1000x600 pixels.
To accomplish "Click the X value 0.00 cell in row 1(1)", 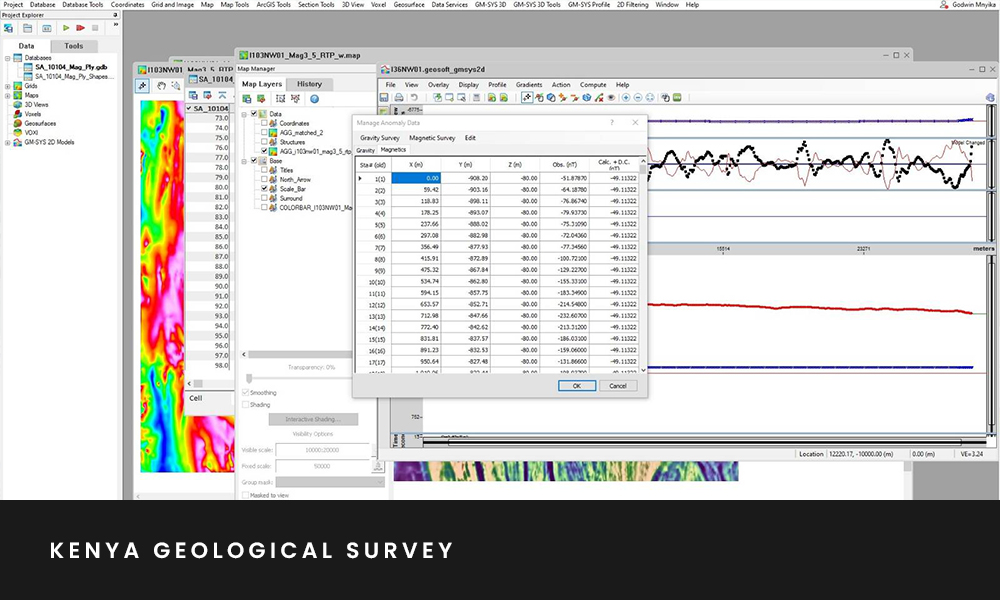I will (416, 179).
